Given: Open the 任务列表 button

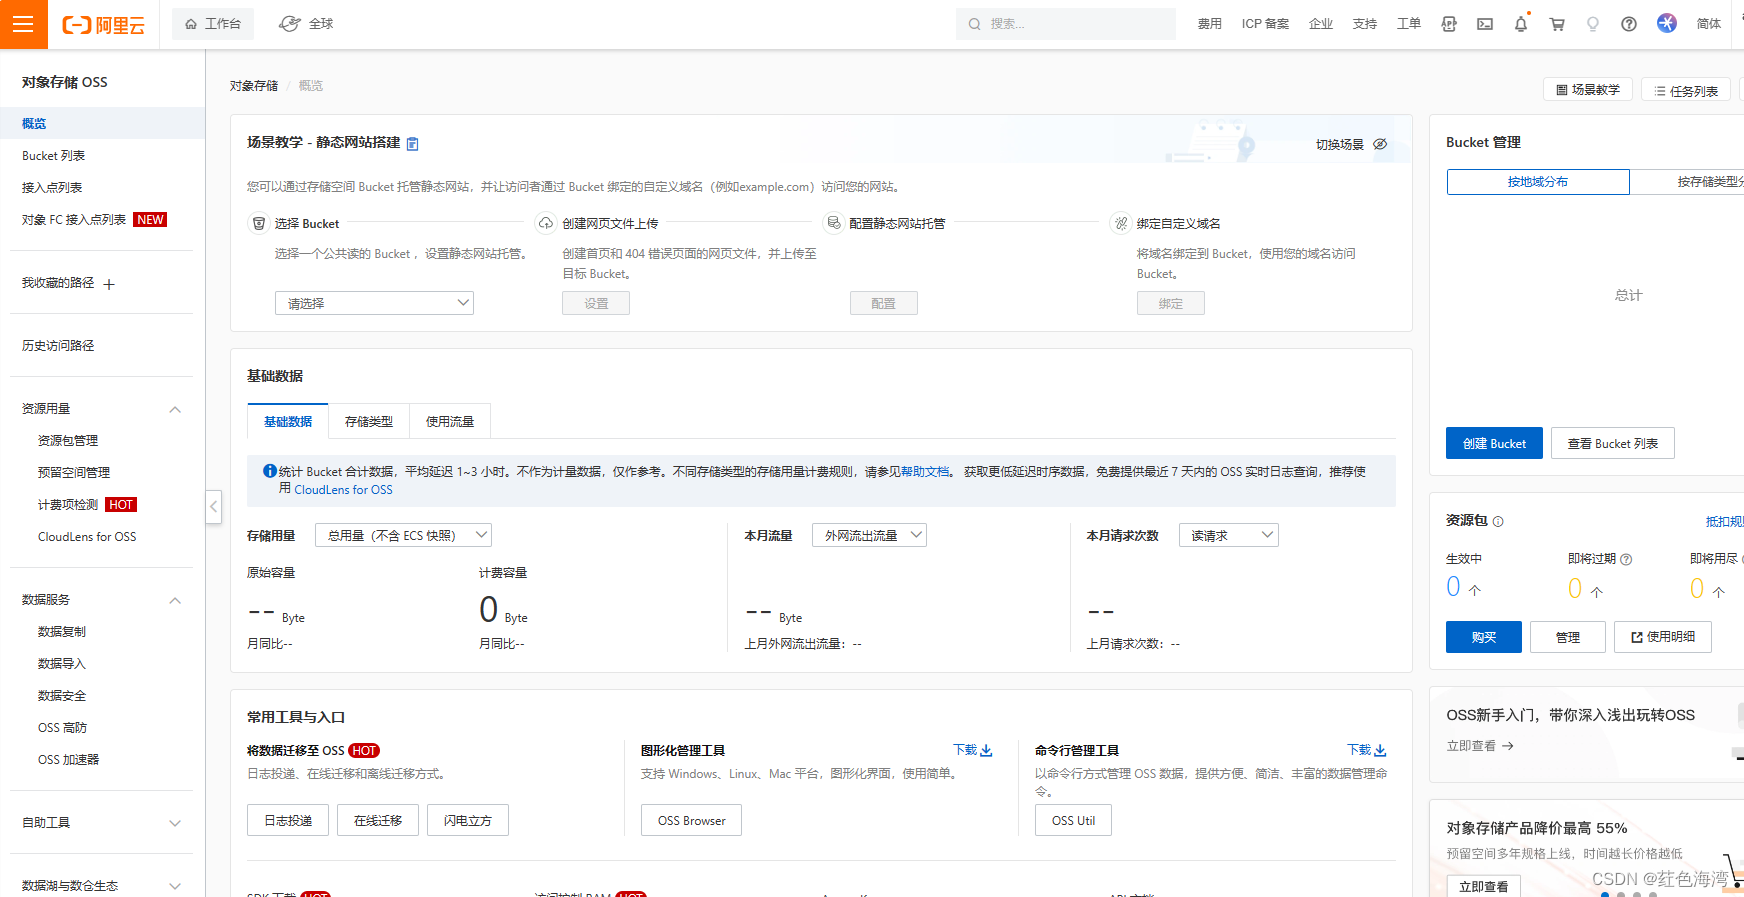Looking at the screenshot, I should pos(1685,90).
